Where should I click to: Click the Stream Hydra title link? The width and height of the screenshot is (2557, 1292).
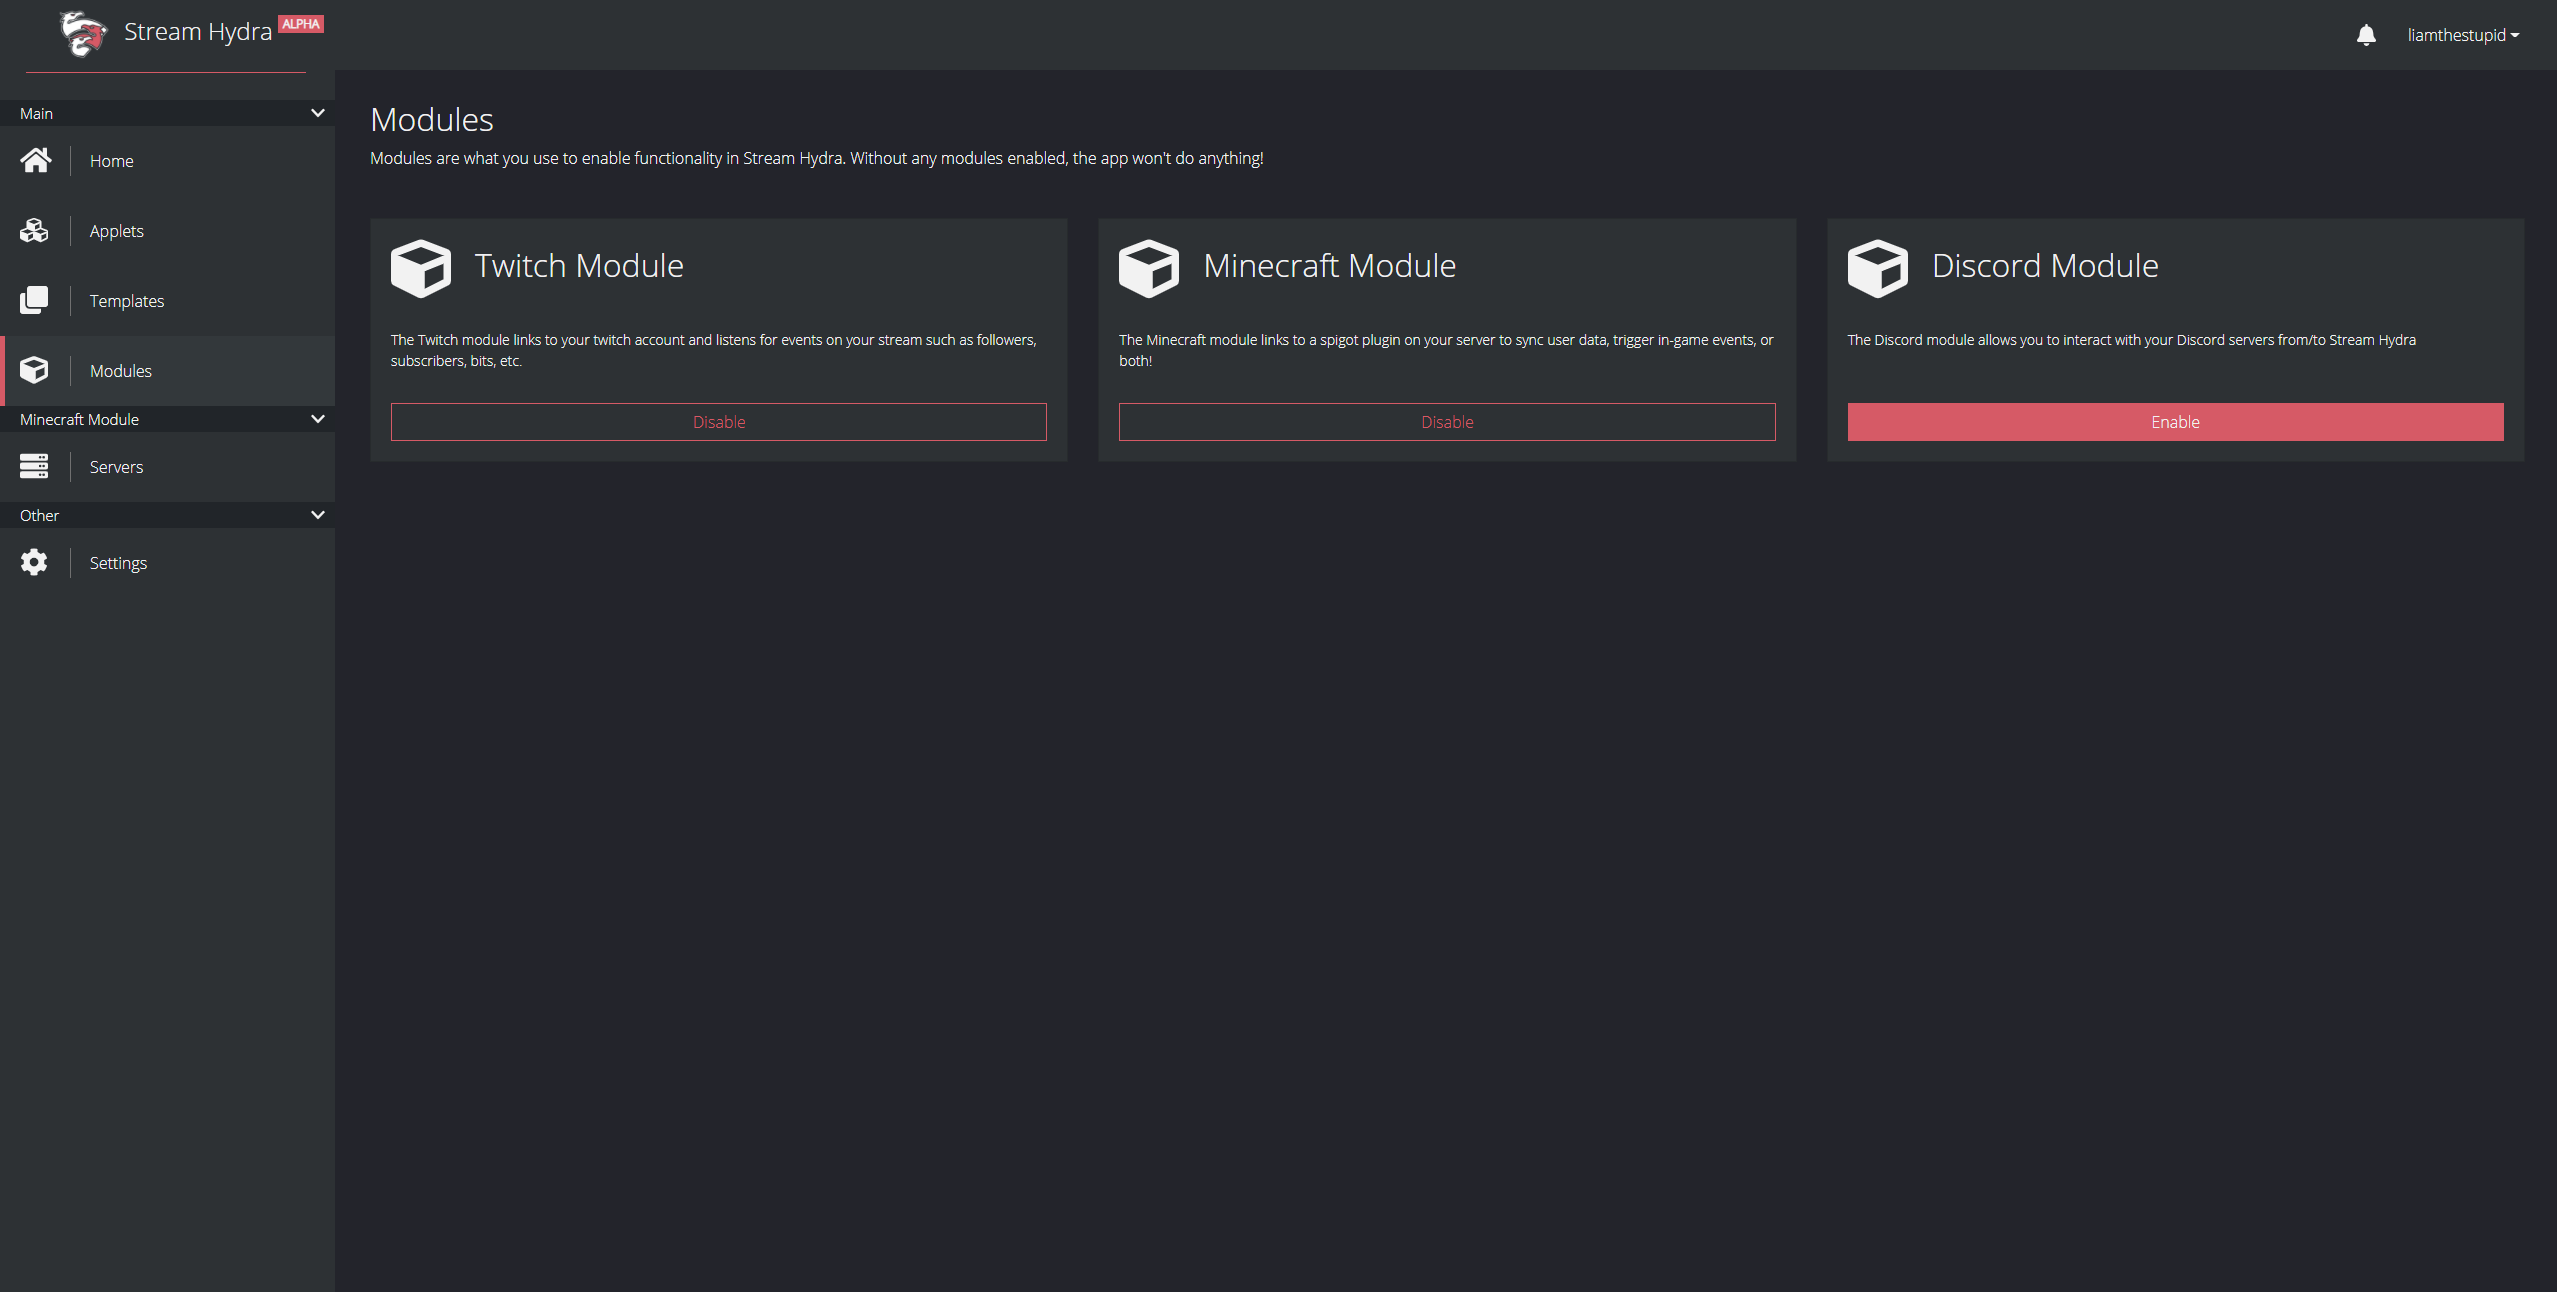pyautogui.click(x=197, y=32)
